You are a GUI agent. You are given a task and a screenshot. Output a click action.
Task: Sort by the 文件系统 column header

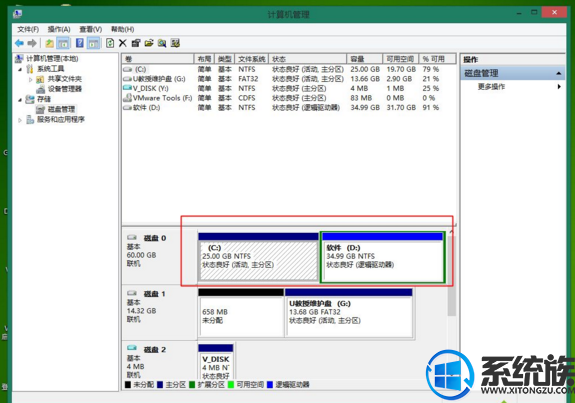click(252, 59)
